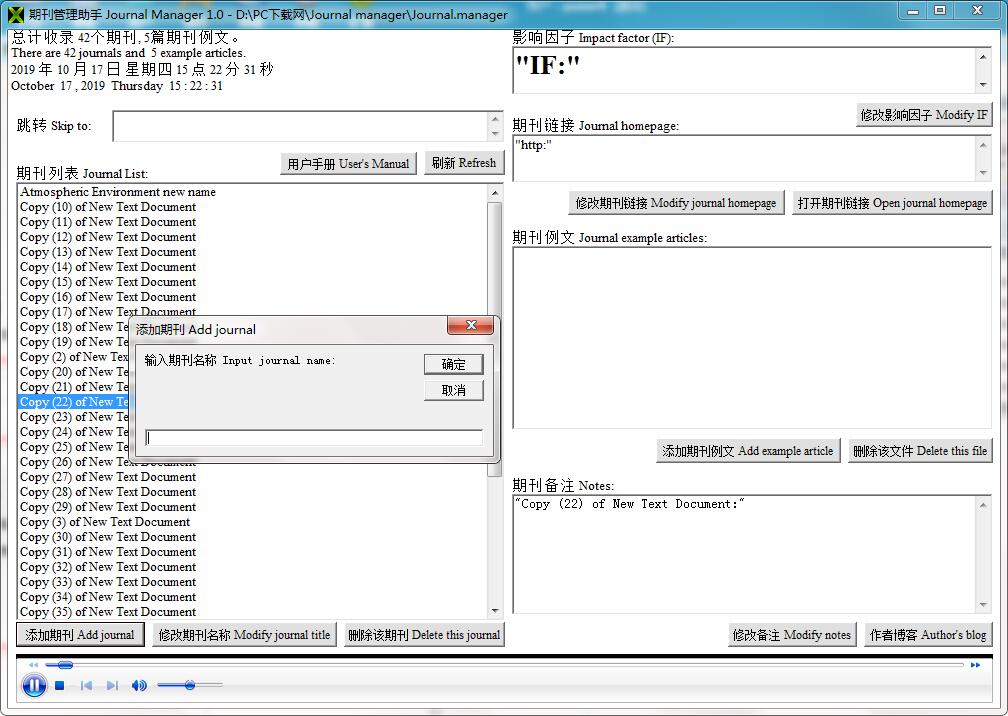Click inside the Notes text area
The image size is (1008, 716).
pyautogui.click(x=744, y=554)
